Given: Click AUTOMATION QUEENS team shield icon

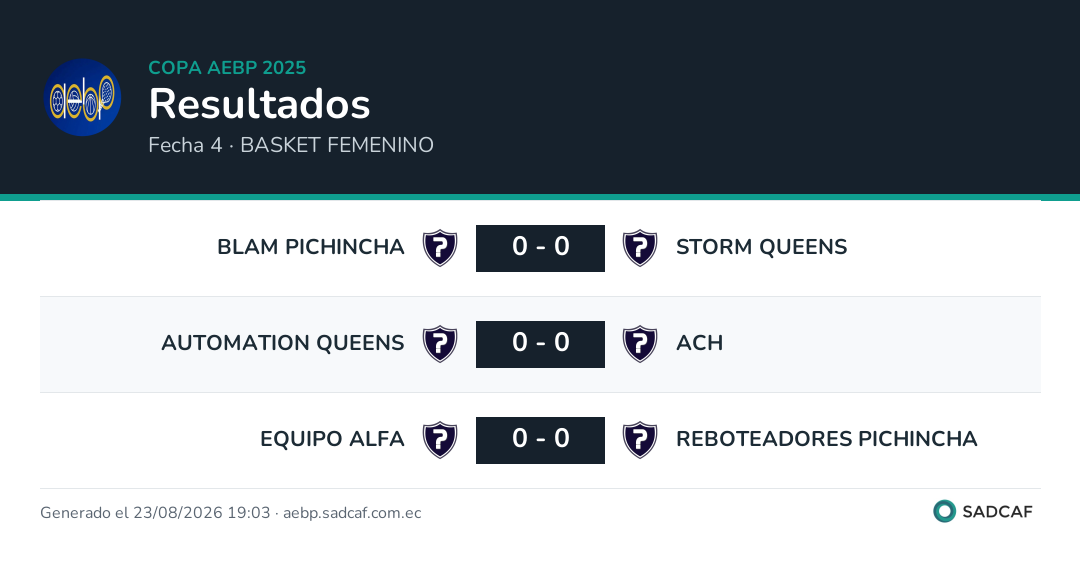Looking at the screenshot, I should (440, 344).
